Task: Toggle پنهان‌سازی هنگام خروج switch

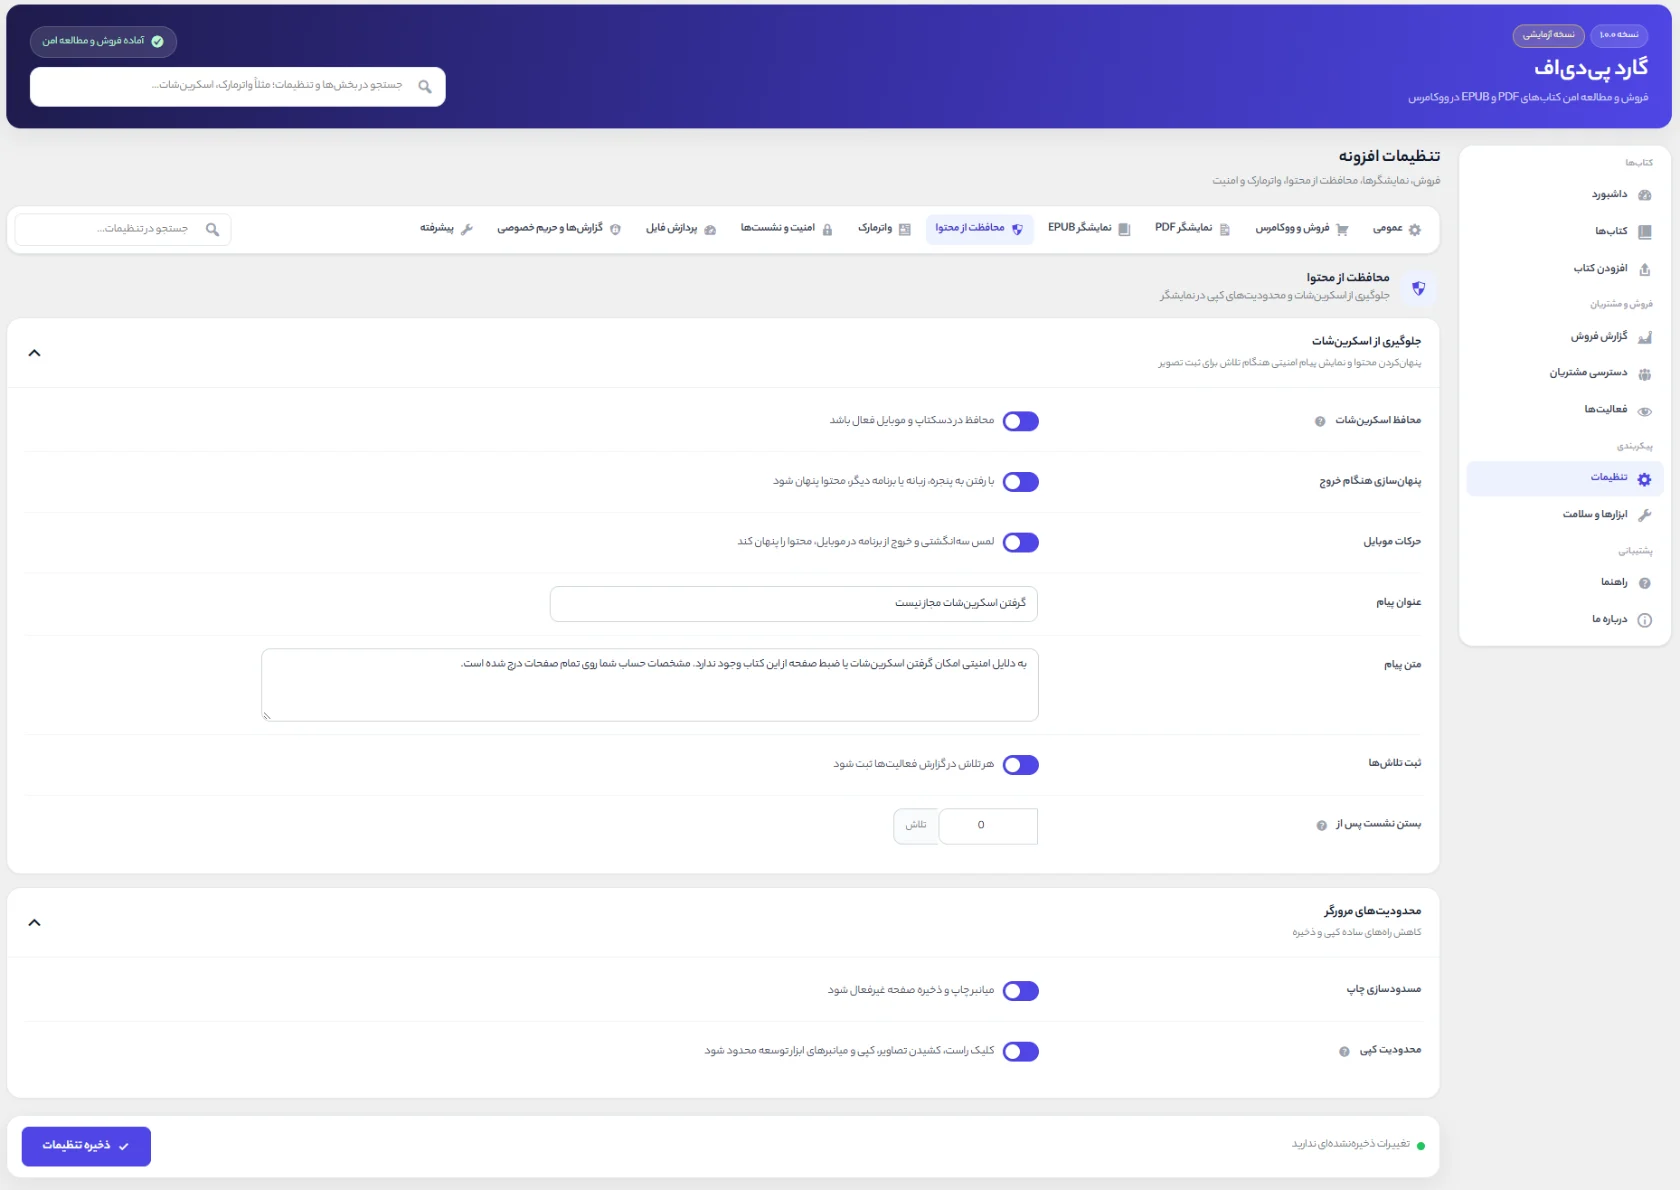Action: [x=1020, y=482]
